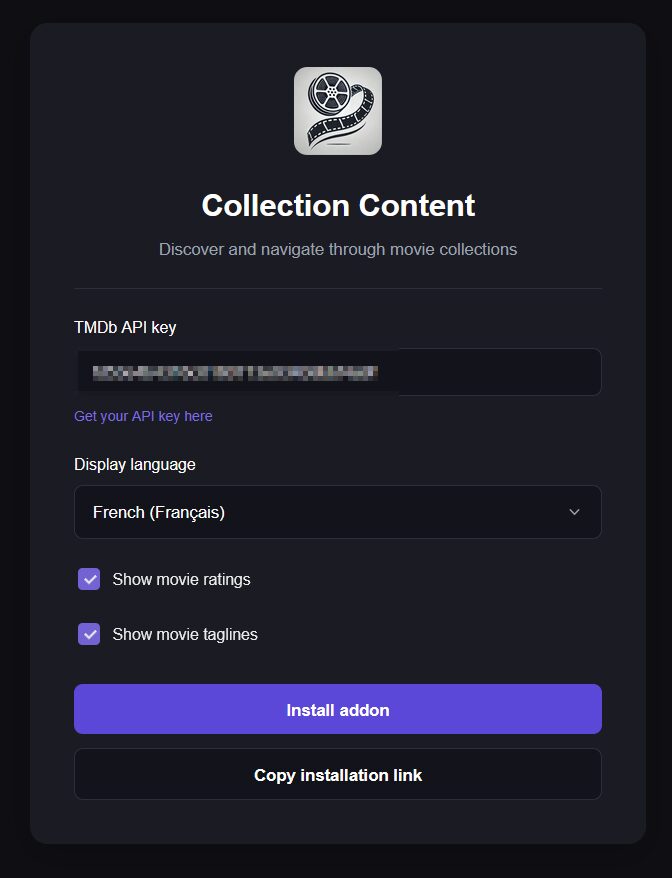The width and height of the screenshot is (672, 878).
Task: Click the chevron arrow in language selector
Action: click(x=574, y=512)
